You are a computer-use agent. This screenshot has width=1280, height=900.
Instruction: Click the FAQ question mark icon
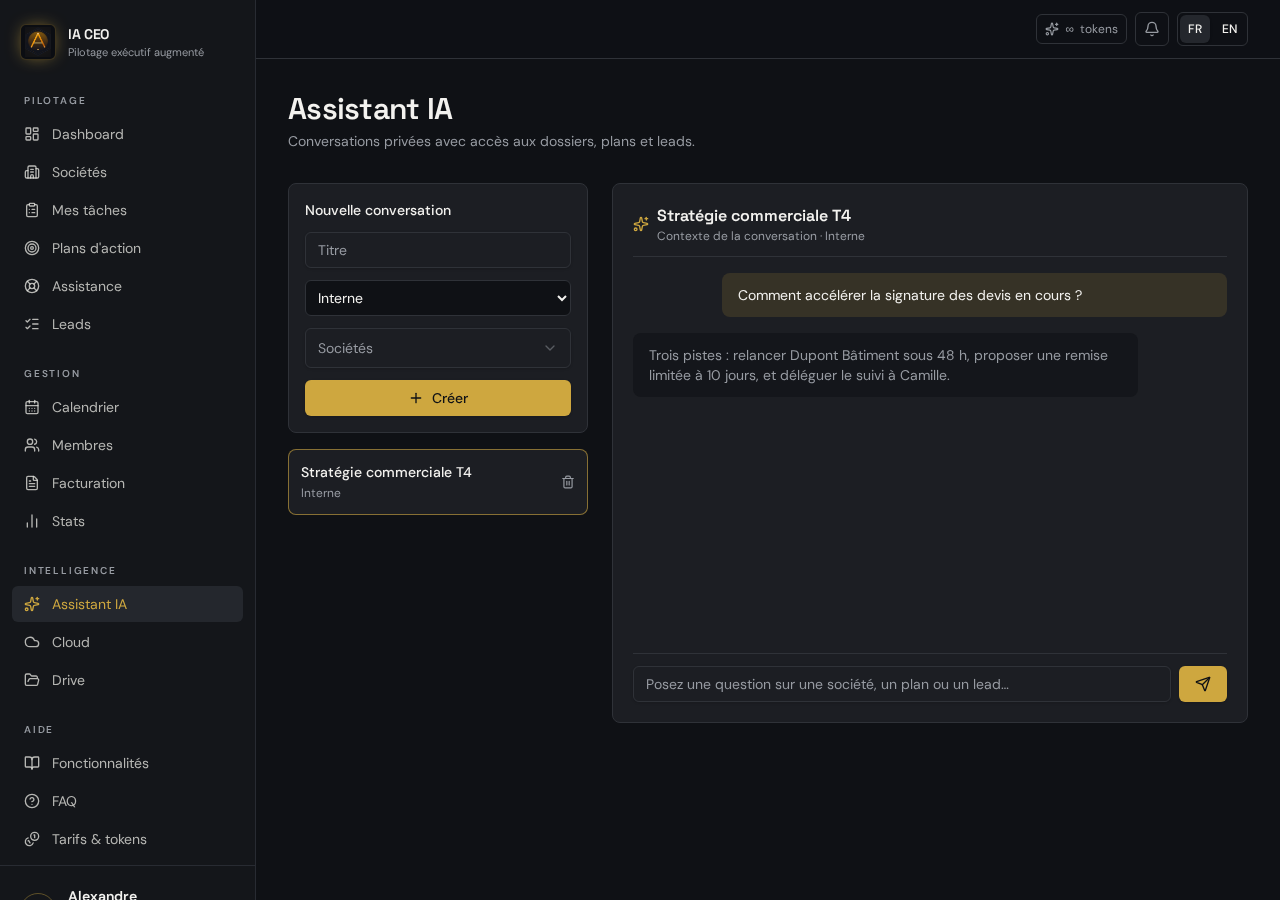[x=32, y=801]
